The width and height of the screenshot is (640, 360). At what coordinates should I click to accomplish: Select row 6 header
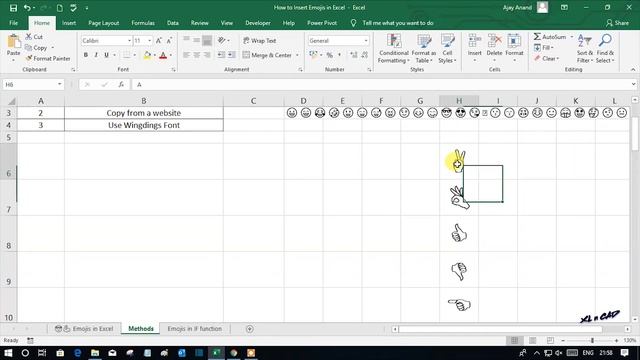(9, 162)
